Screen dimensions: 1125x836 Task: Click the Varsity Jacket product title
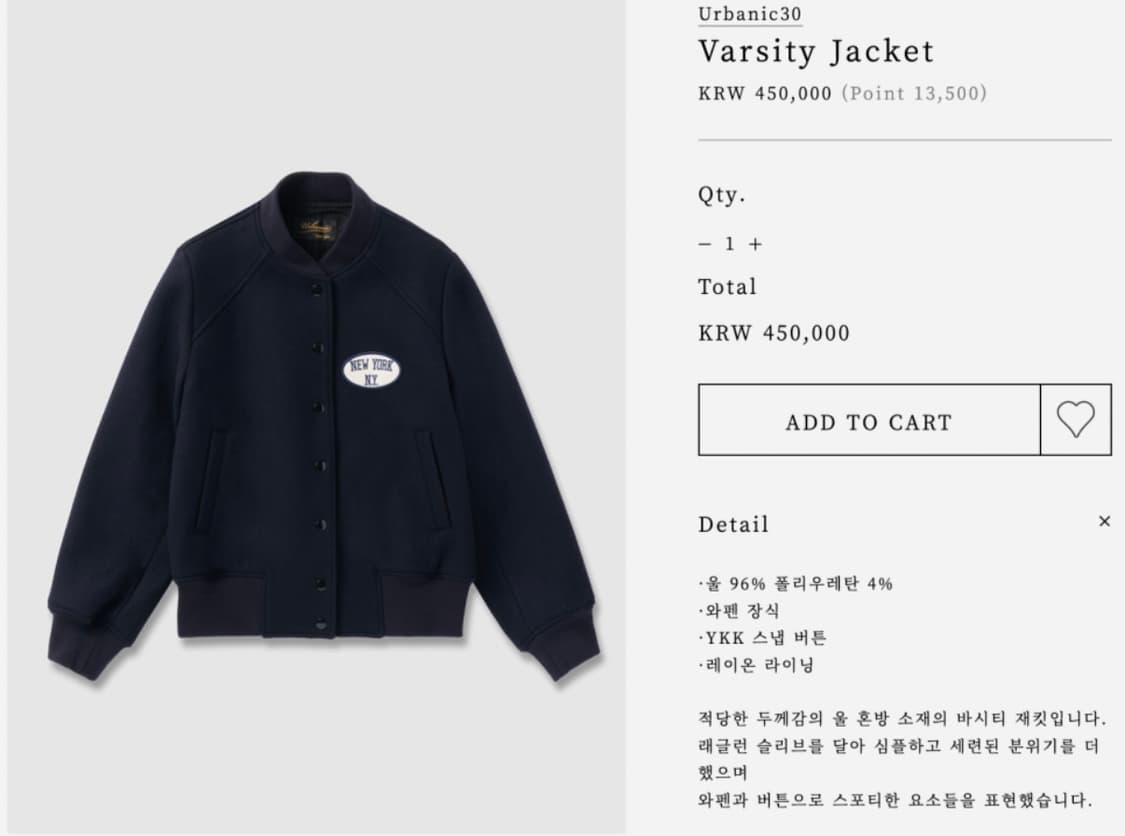(x=816, y=51)
